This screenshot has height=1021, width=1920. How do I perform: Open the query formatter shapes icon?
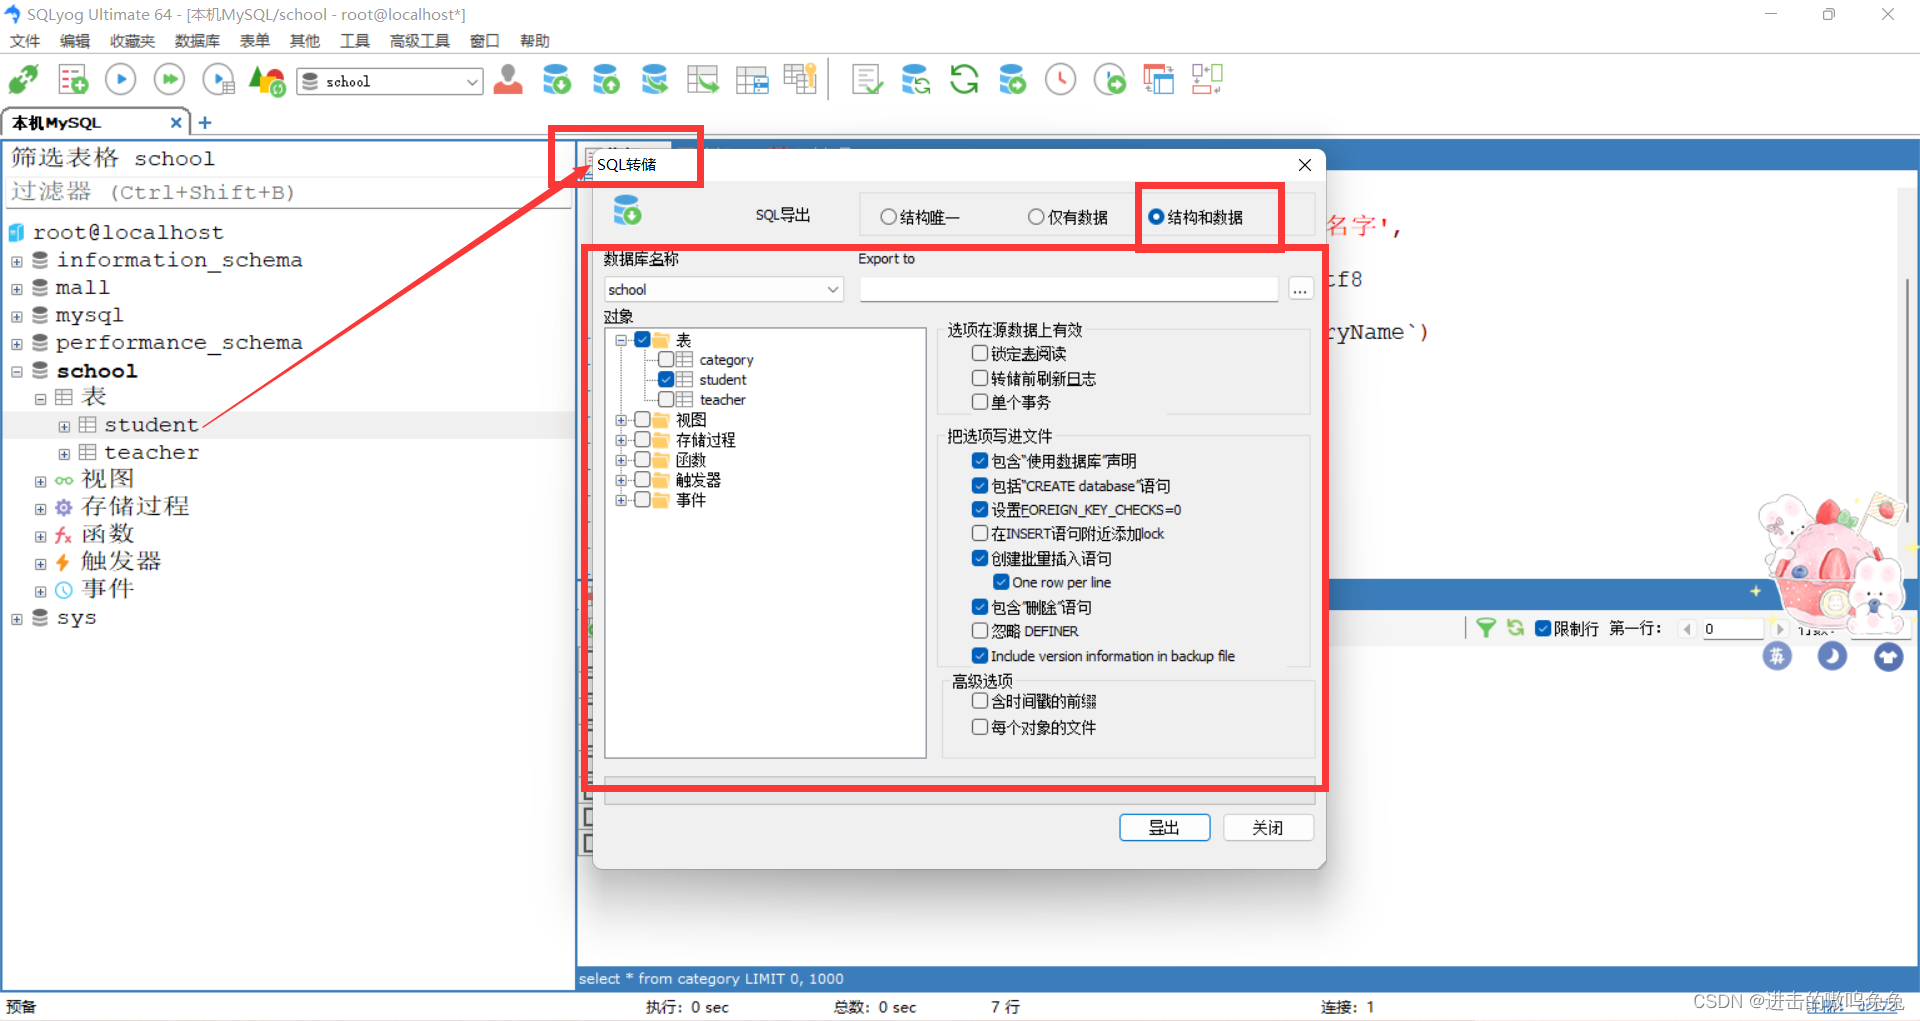267,80
